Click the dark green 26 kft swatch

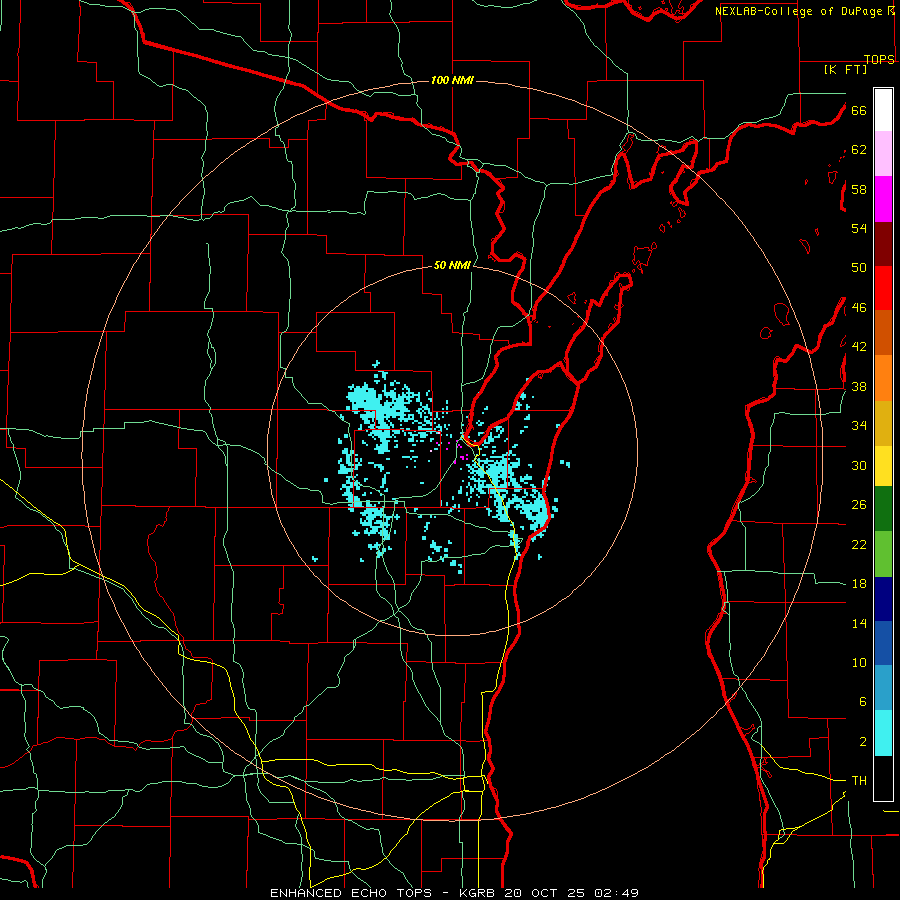(883, 509)
